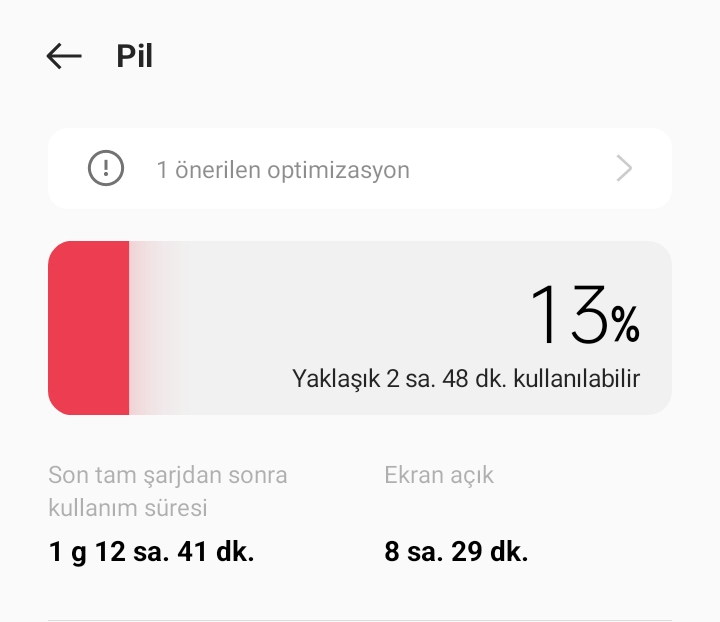
Task: Tap the exclamation mark warning icon
Action: pyautogui.click(x=106, y=168)
